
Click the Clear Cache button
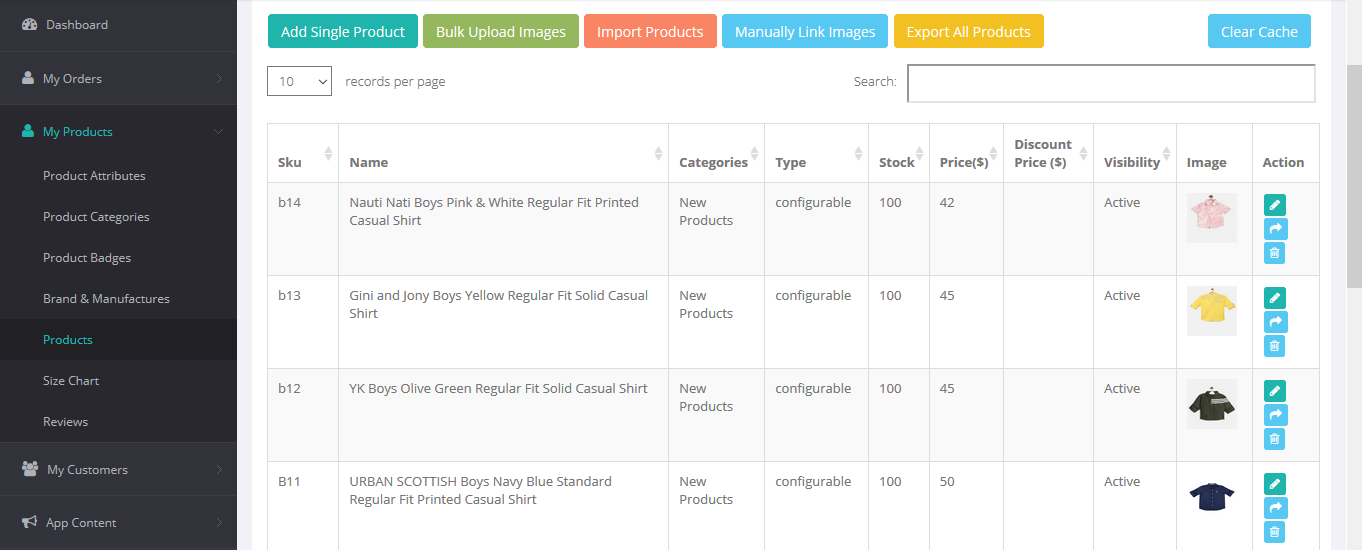pos(1258,32)
